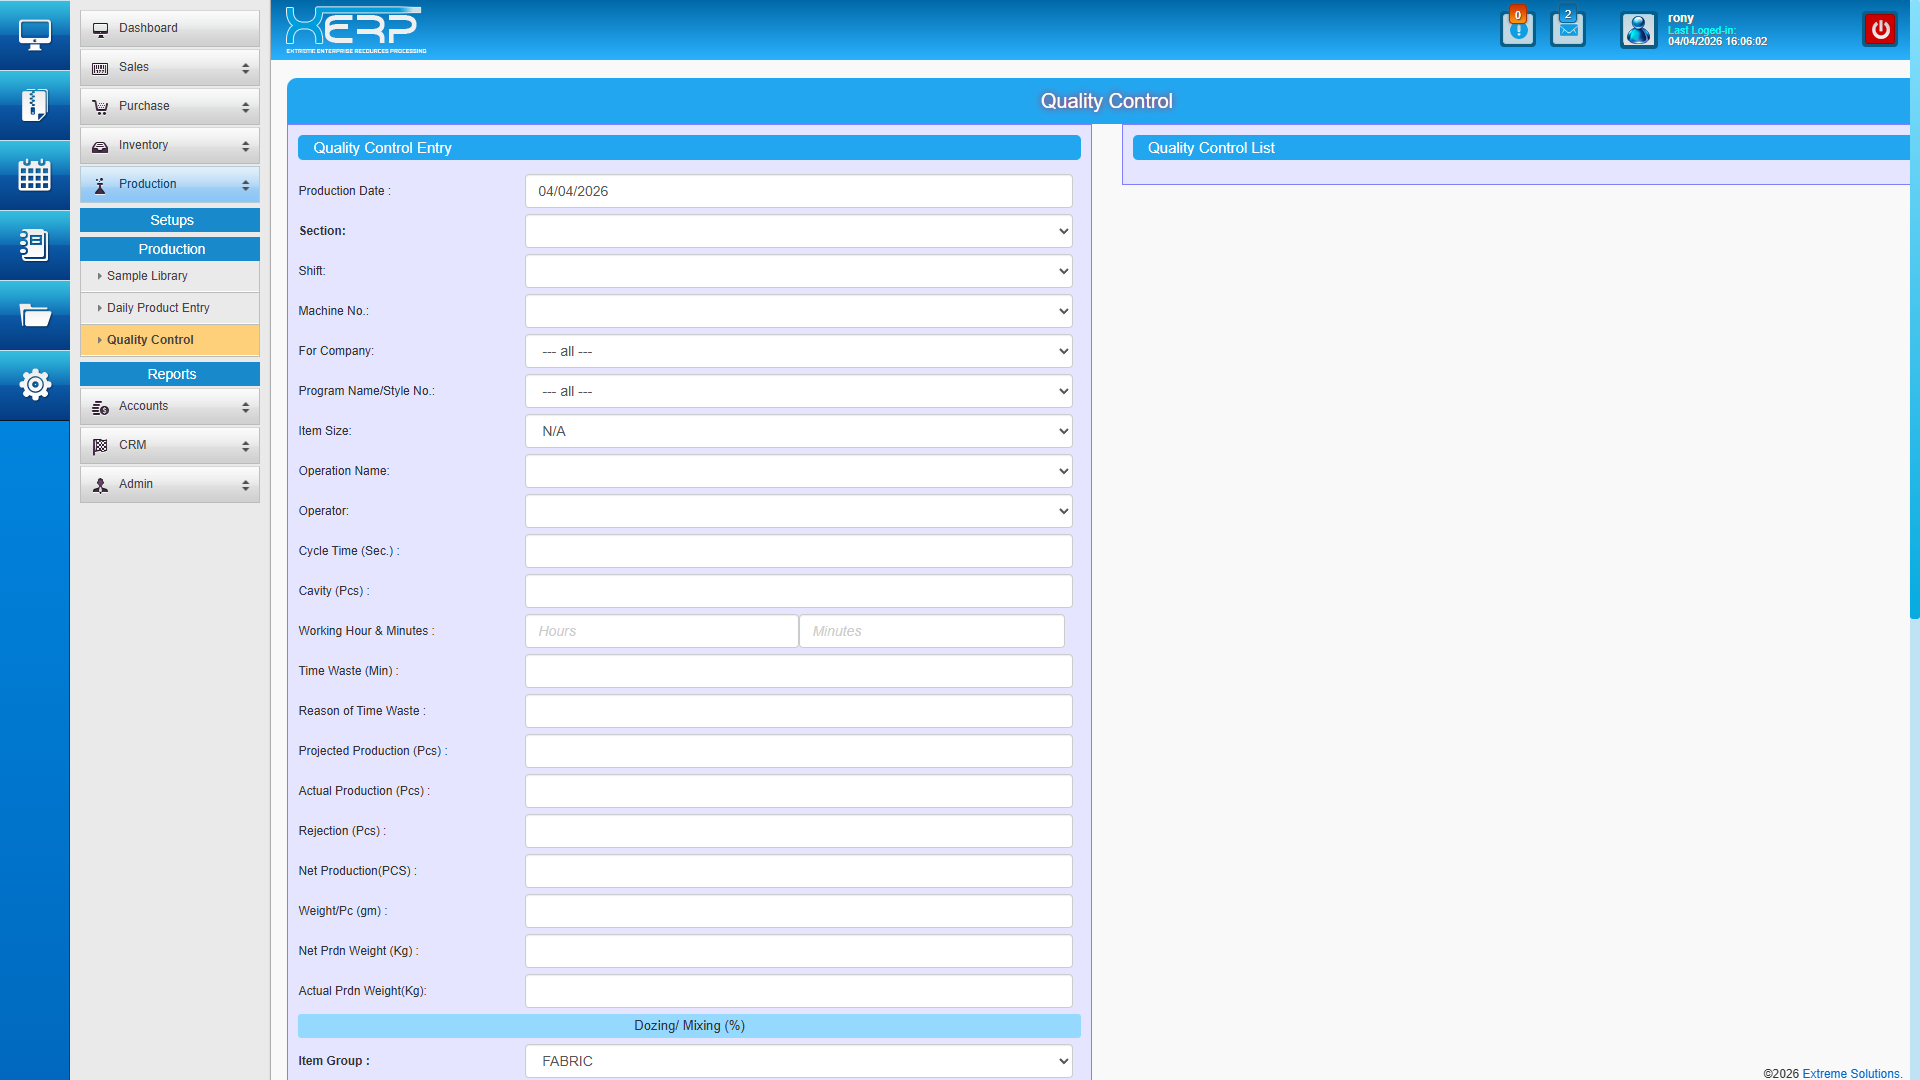Viewport: 1920px width, 1080px height.
Task: Click the gear settings icon in sidebar
Action: 34,385
